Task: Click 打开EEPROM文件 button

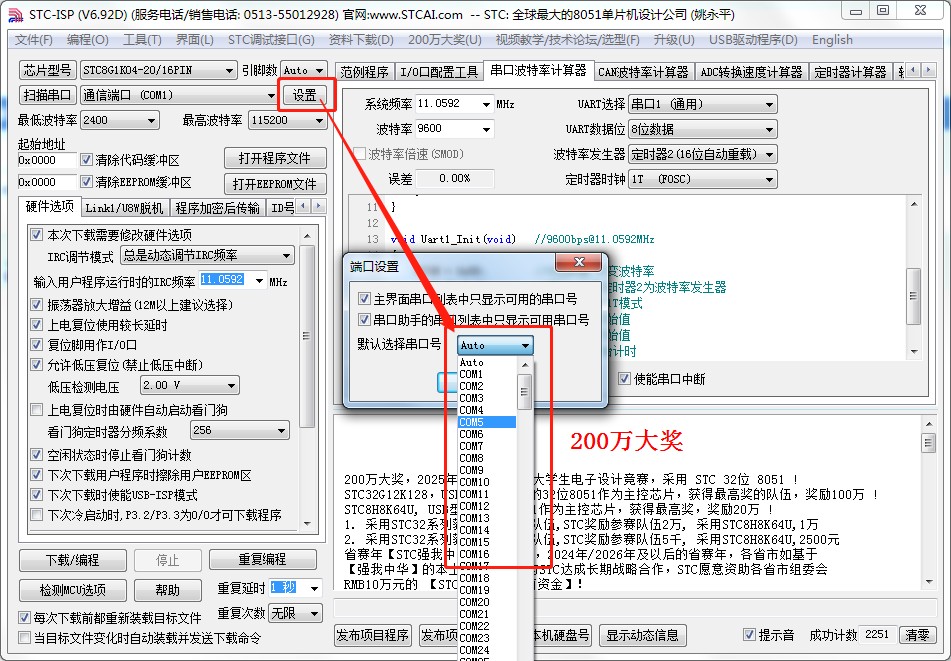Action: [275, 184]
